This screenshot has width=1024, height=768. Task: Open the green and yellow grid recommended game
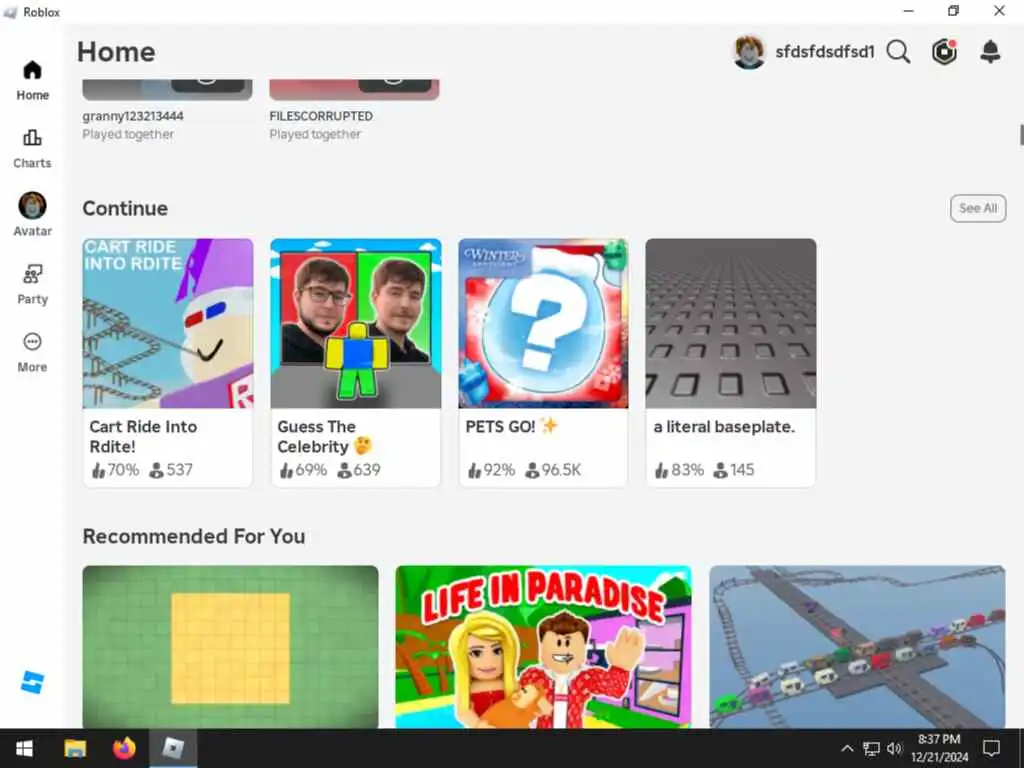tap(231, 647)
